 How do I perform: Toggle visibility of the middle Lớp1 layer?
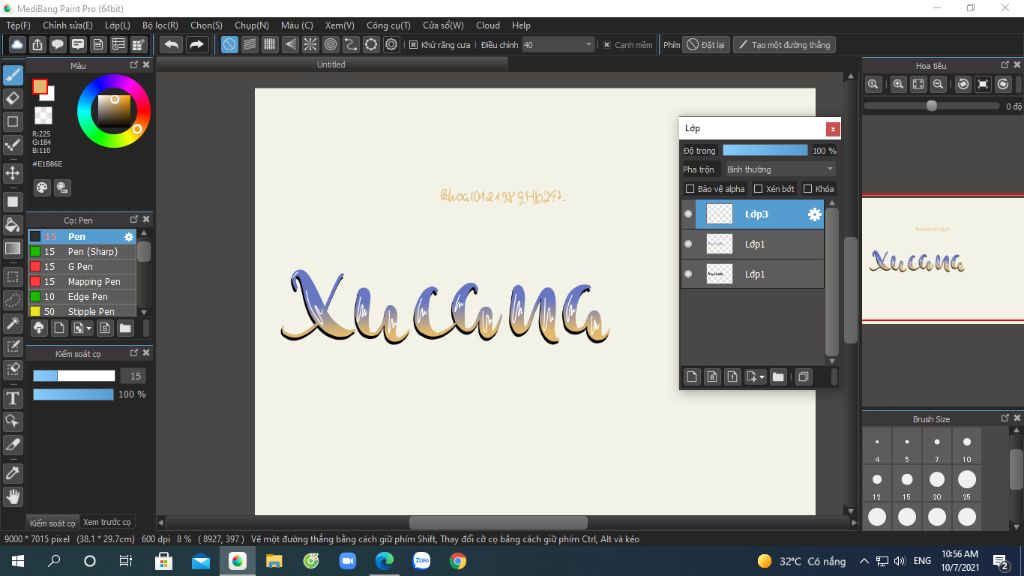click(x=688, y=244)
